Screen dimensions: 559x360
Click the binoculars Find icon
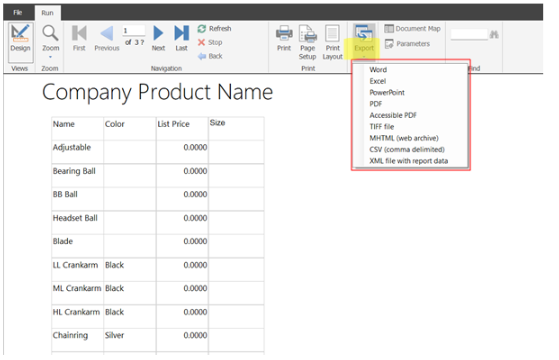click(494, 35)
